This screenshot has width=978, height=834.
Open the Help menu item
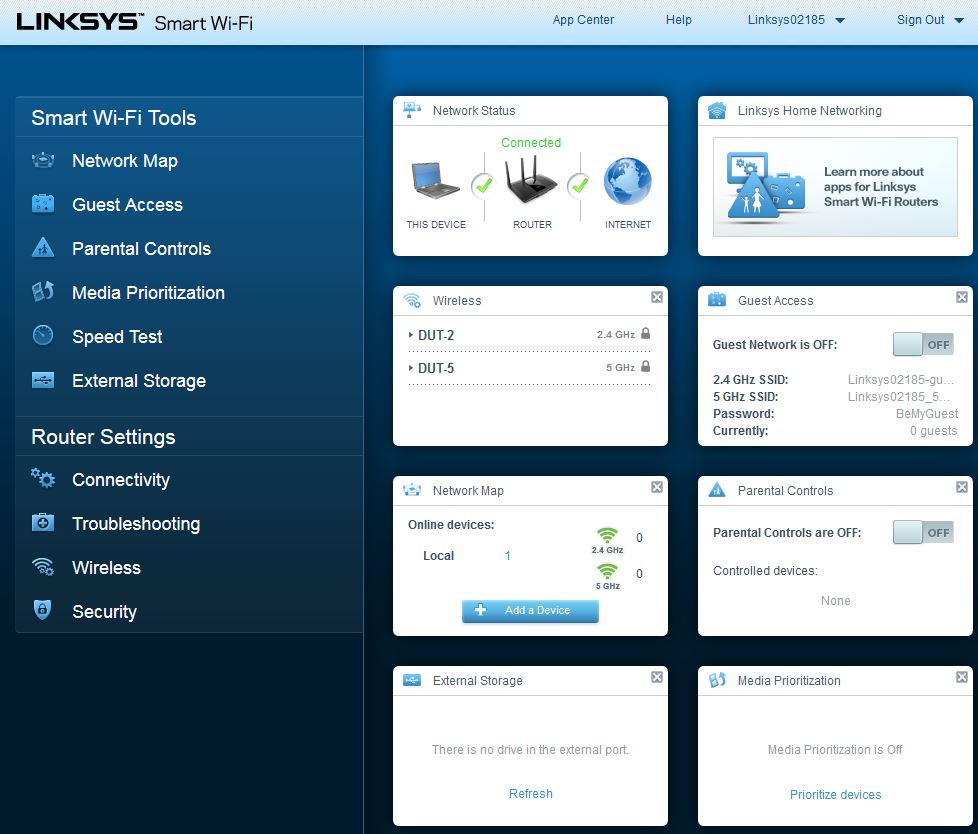coord(679,20)
